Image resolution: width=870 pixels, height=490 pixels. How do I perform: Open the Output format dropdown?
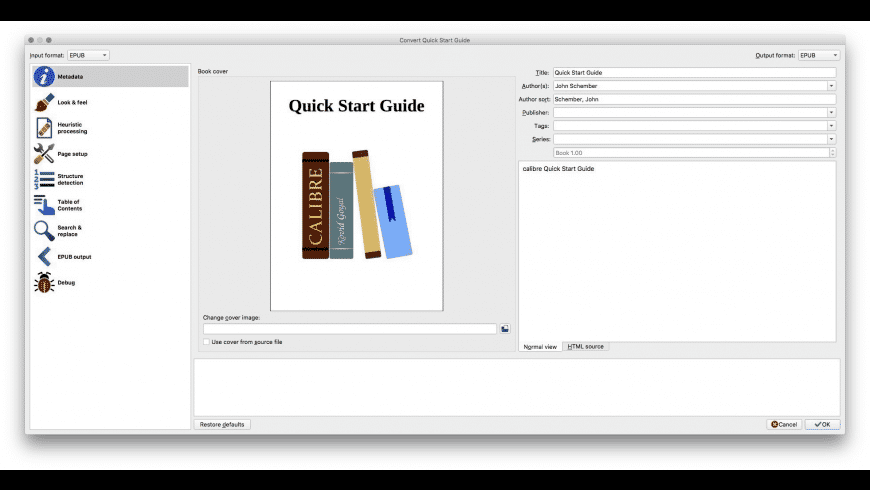click(x=819, y=55)
